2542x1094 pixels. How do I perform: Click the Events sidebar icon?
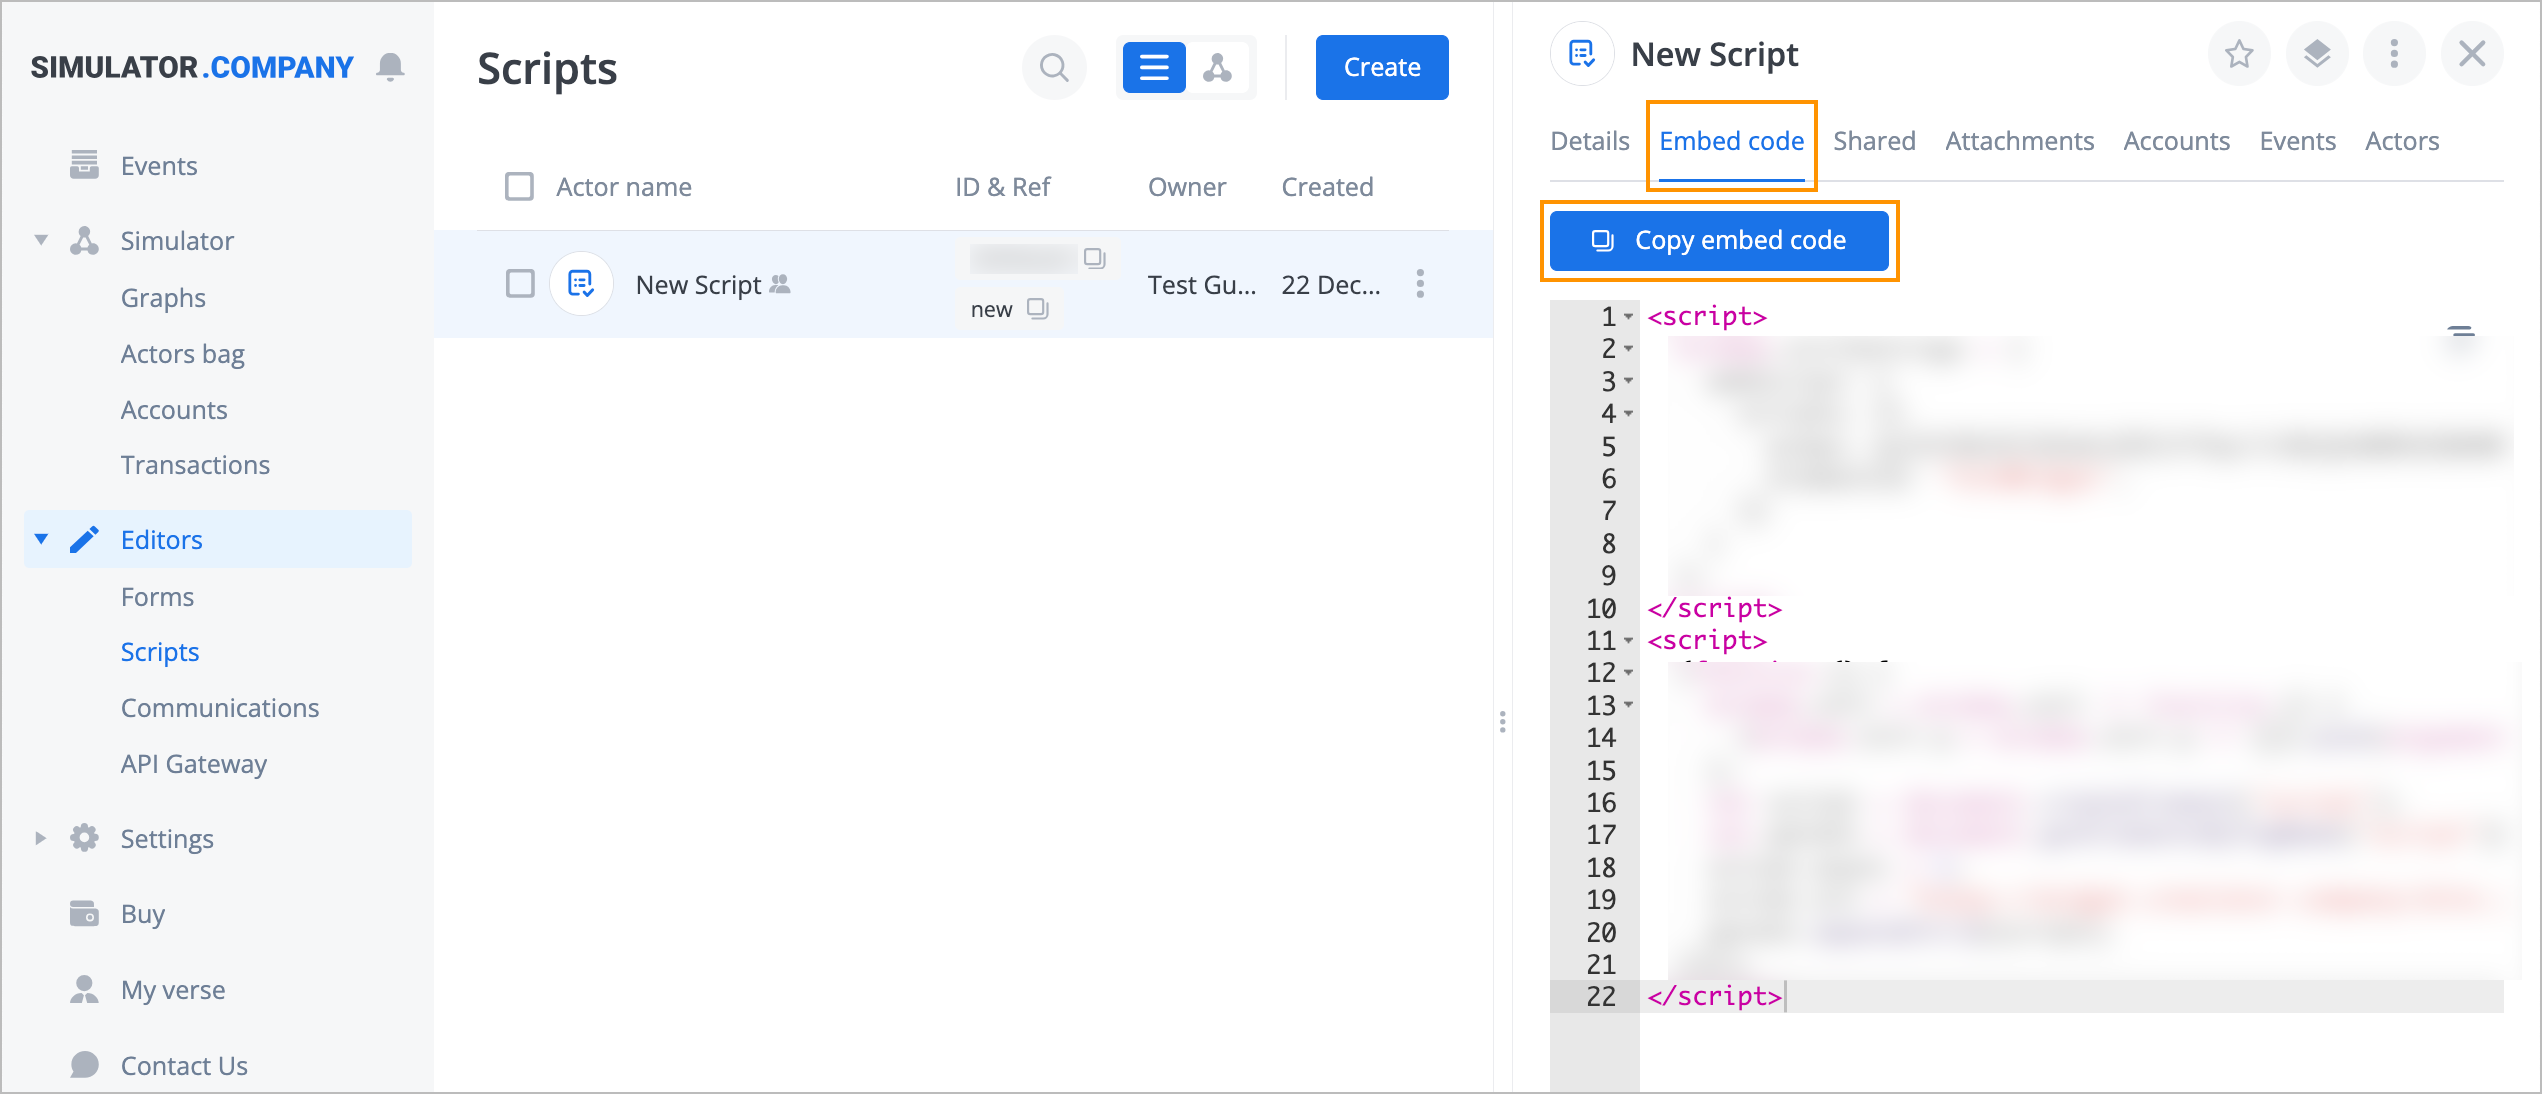[84, 164]
